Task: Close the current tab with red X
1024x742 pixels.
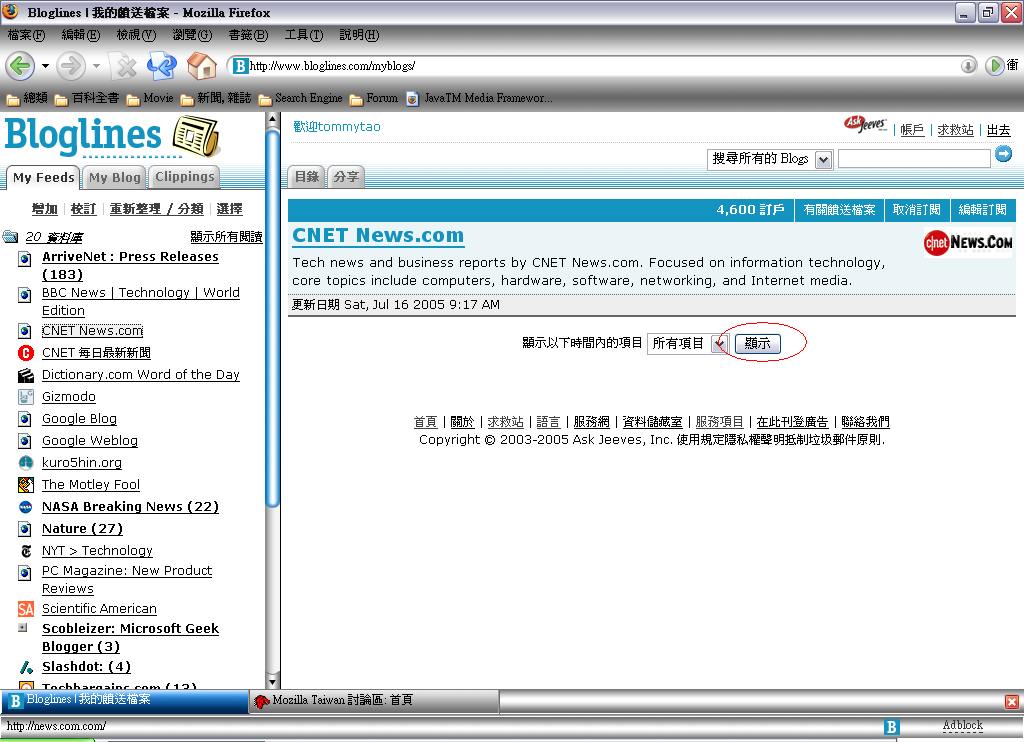Action: (x=1012, y=702)
